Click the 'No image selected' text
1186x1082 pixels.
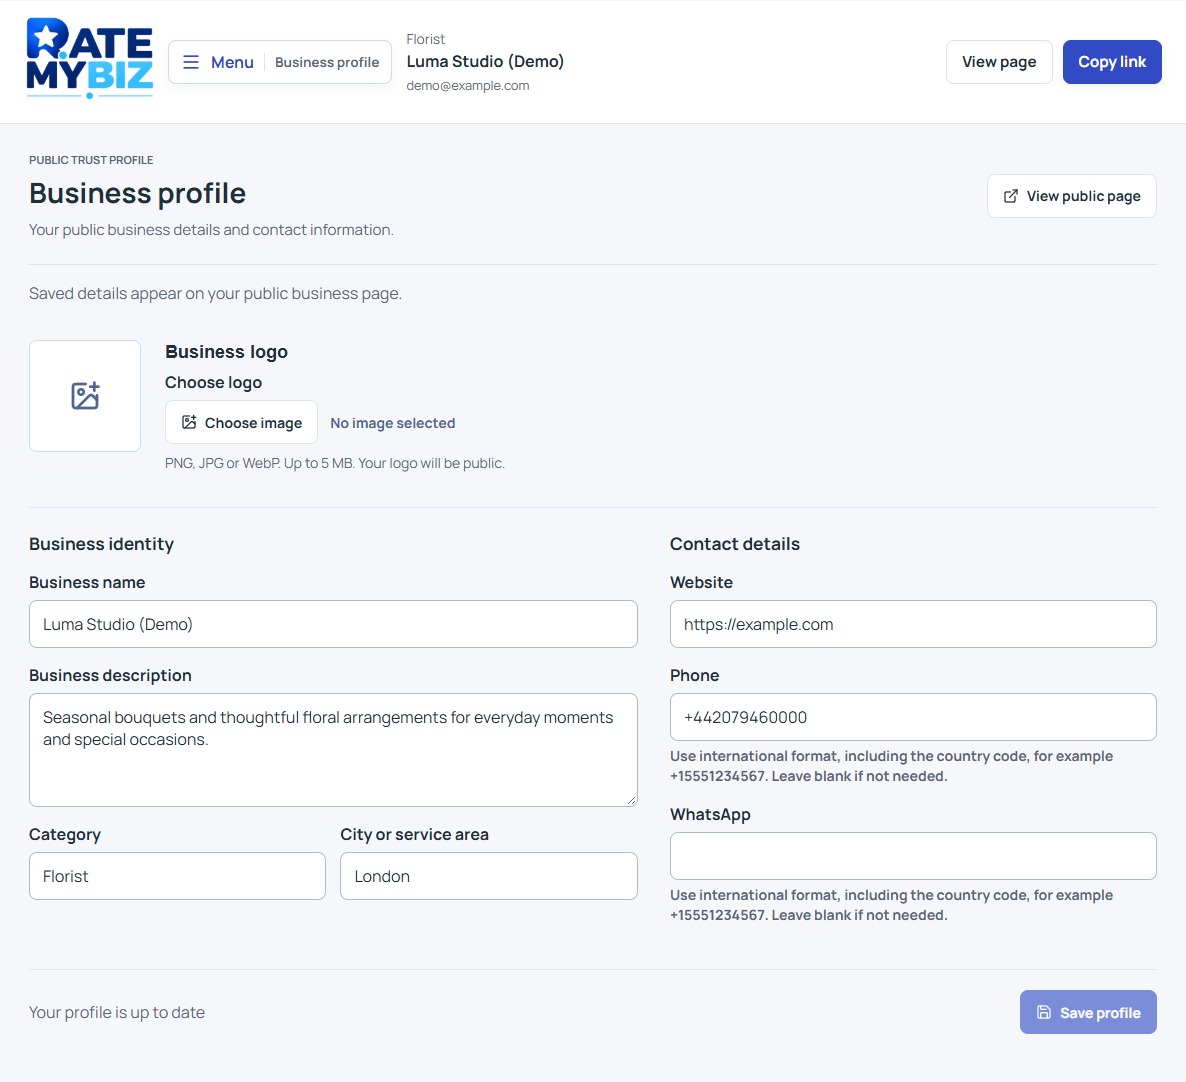tap(393, 423)
